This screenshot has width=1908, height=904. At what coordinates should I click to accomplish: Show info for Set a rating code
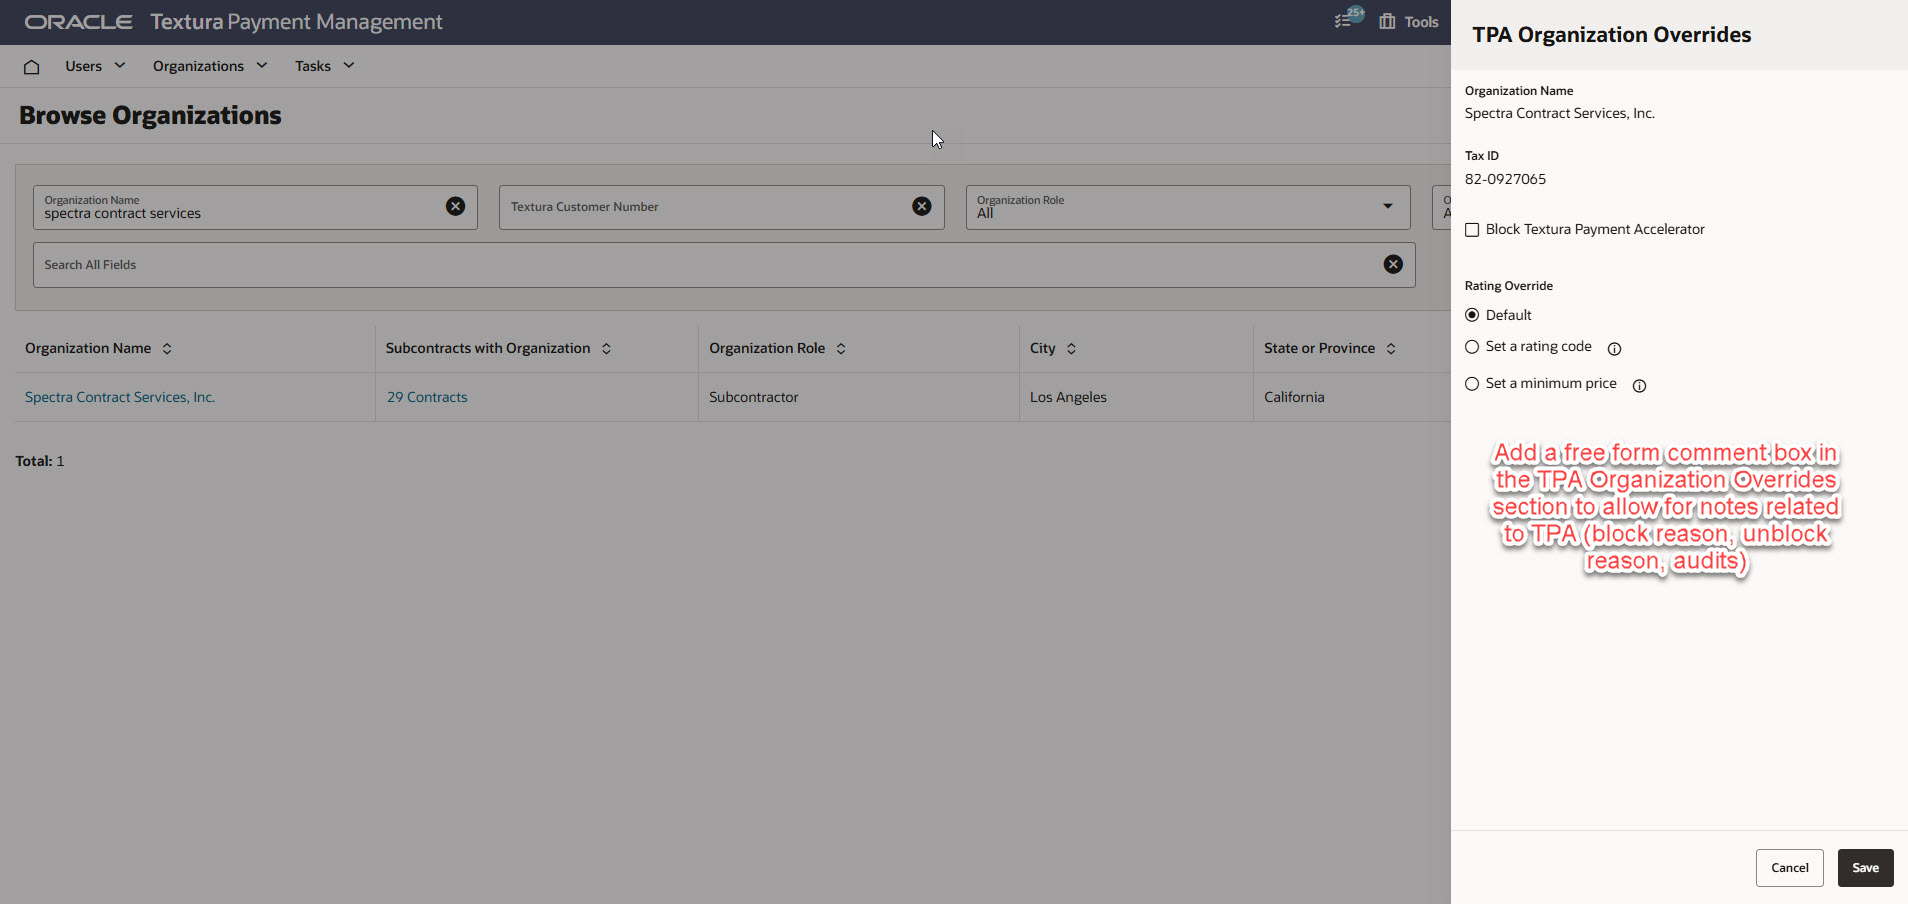pos(1614,349)
